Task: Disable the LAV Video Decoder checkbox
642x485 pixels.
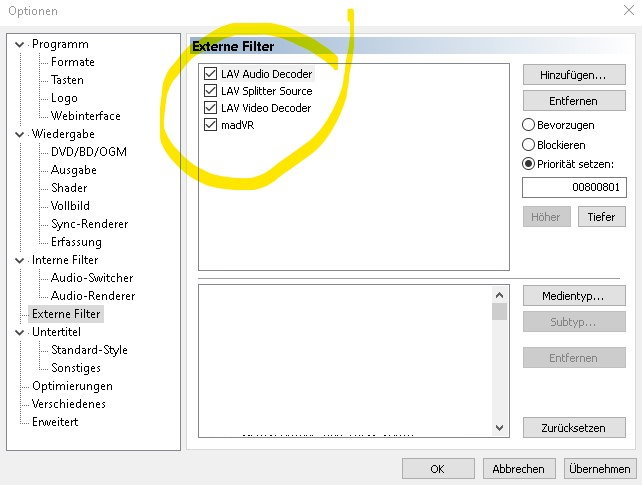Action: pos(210,108)
